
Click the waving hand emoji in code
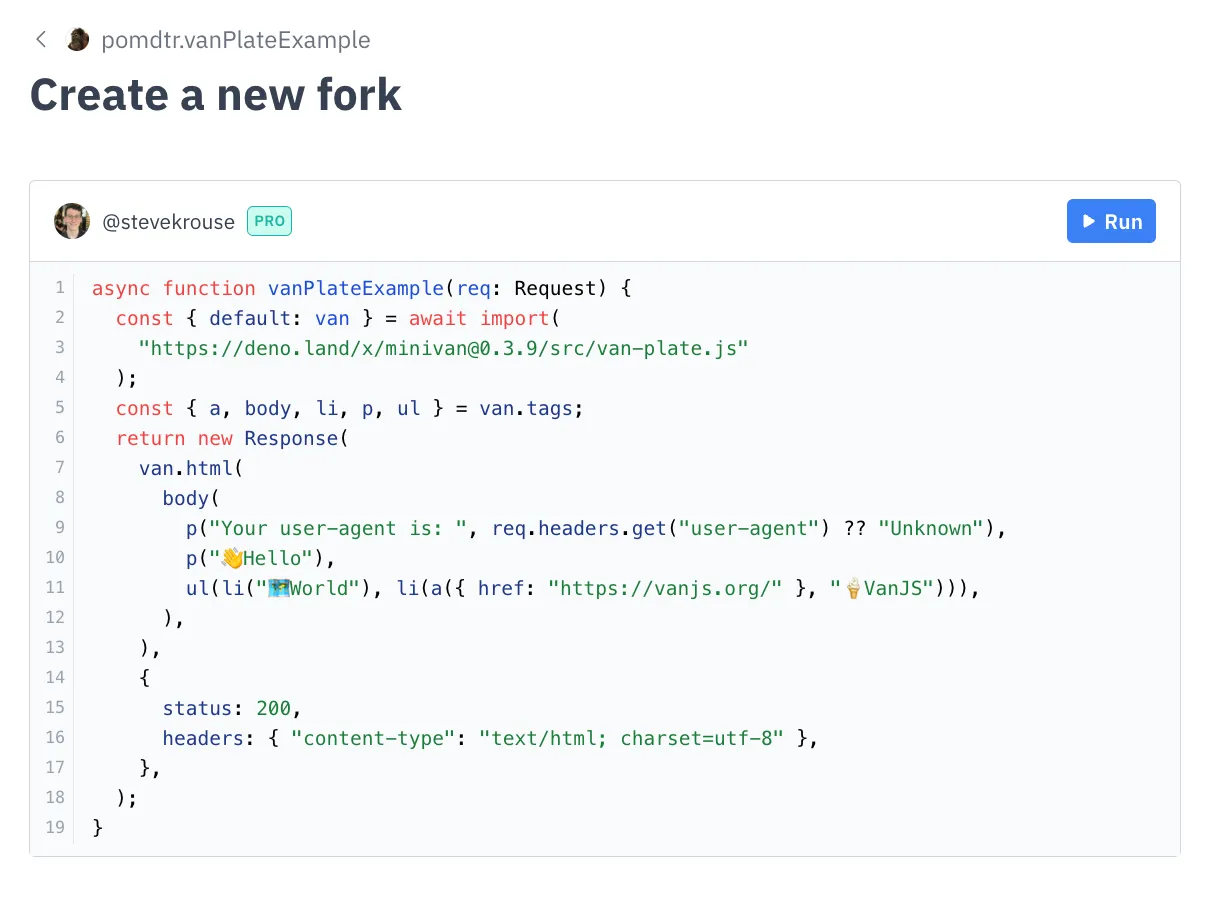pos(232,558)
